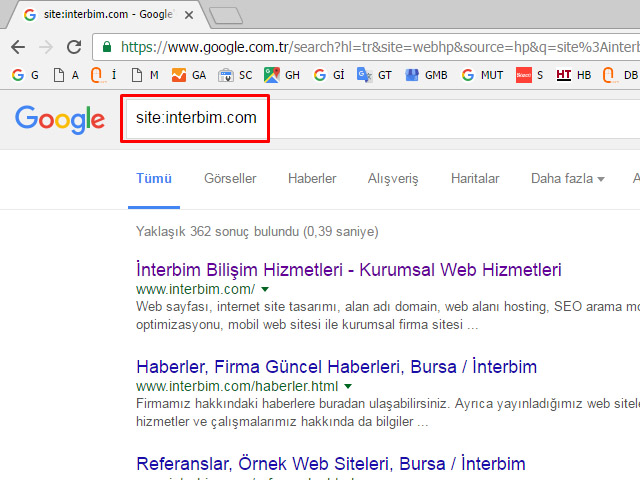This screenshot has width=640, height=480.
Task: Open the GA analytics bookmark
Action: point(189,75)
